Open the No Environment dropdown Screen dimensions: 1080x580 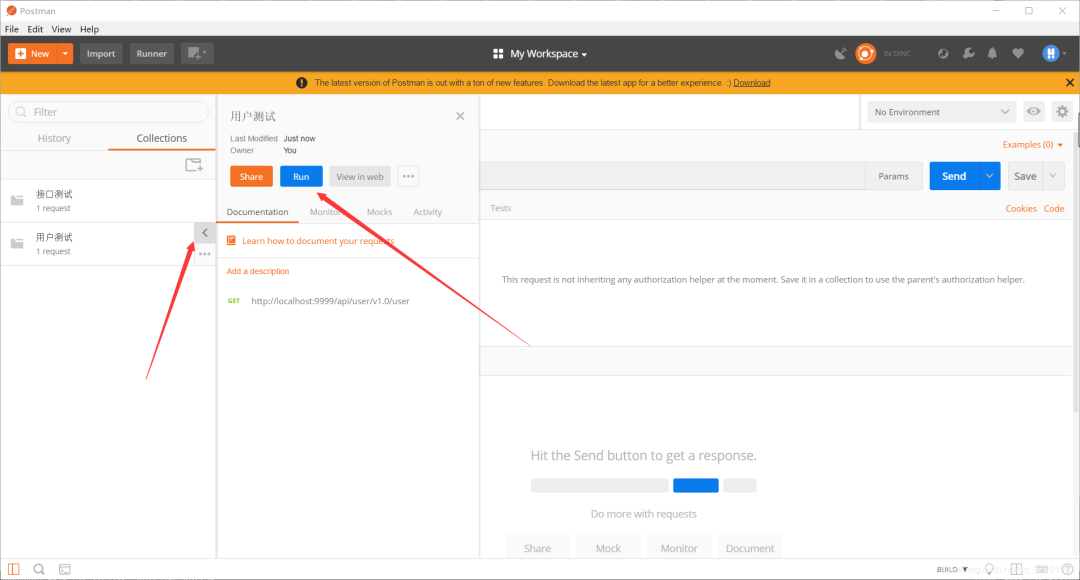coord(942,112)
